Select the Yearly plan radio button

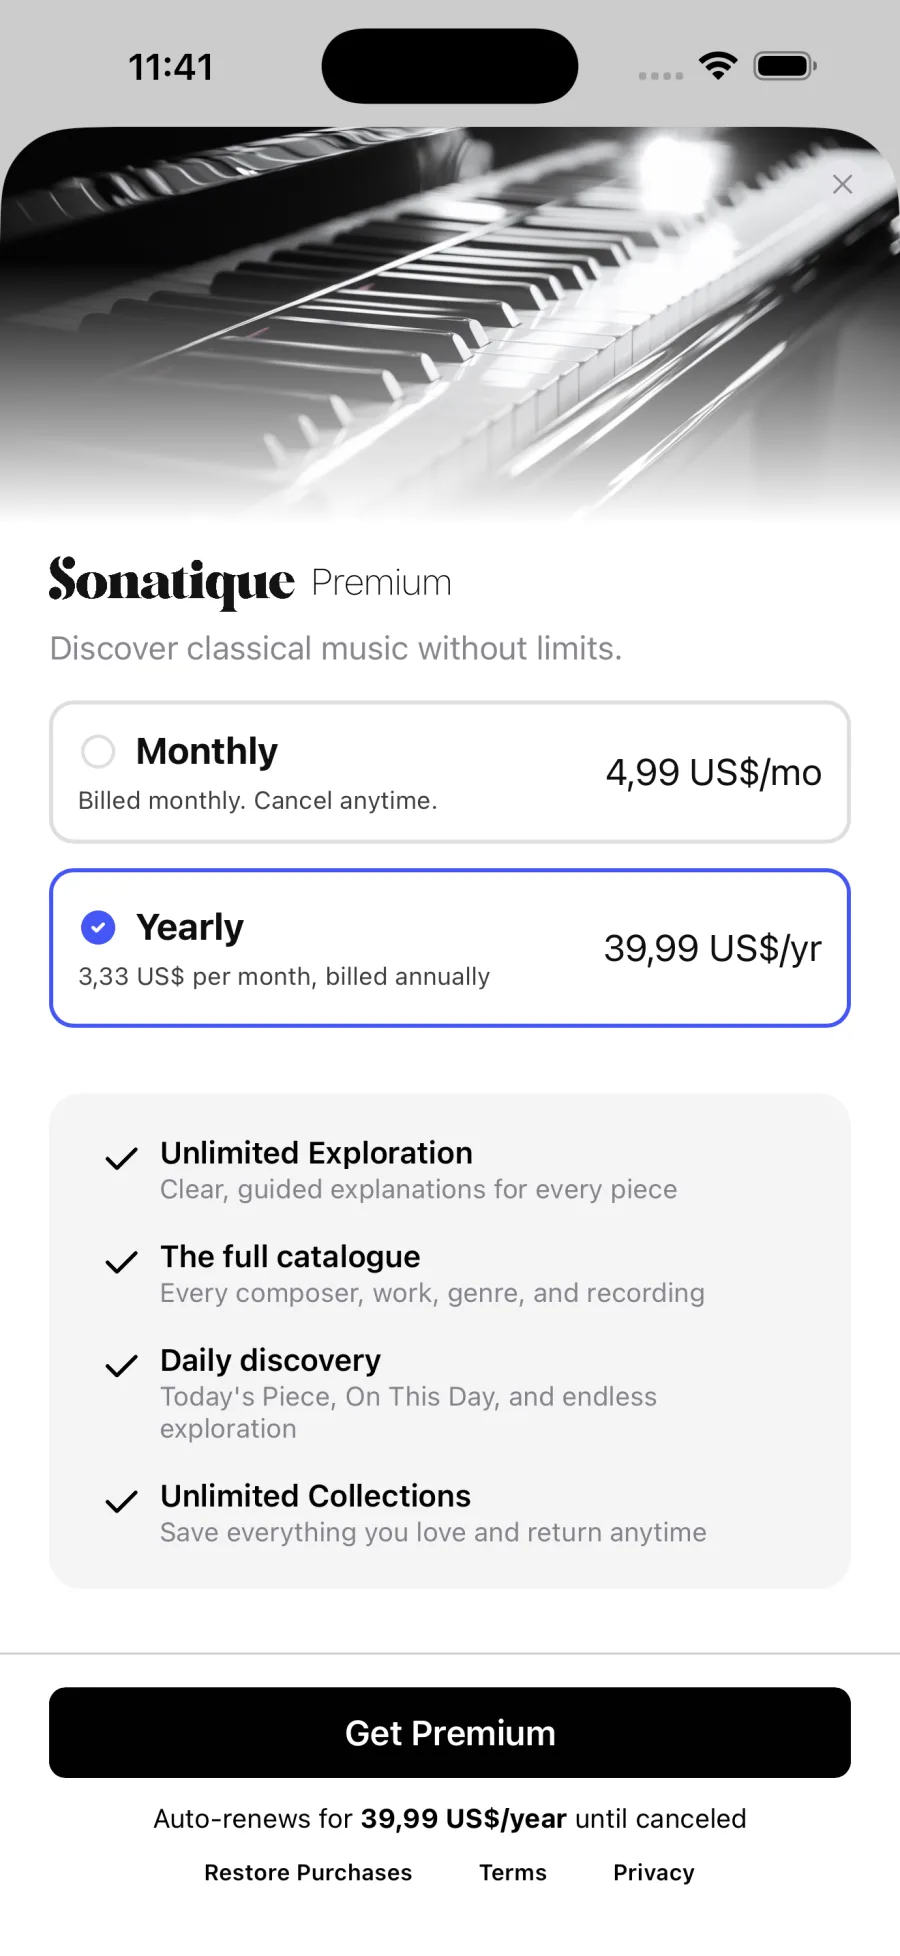tap(98, 927)
